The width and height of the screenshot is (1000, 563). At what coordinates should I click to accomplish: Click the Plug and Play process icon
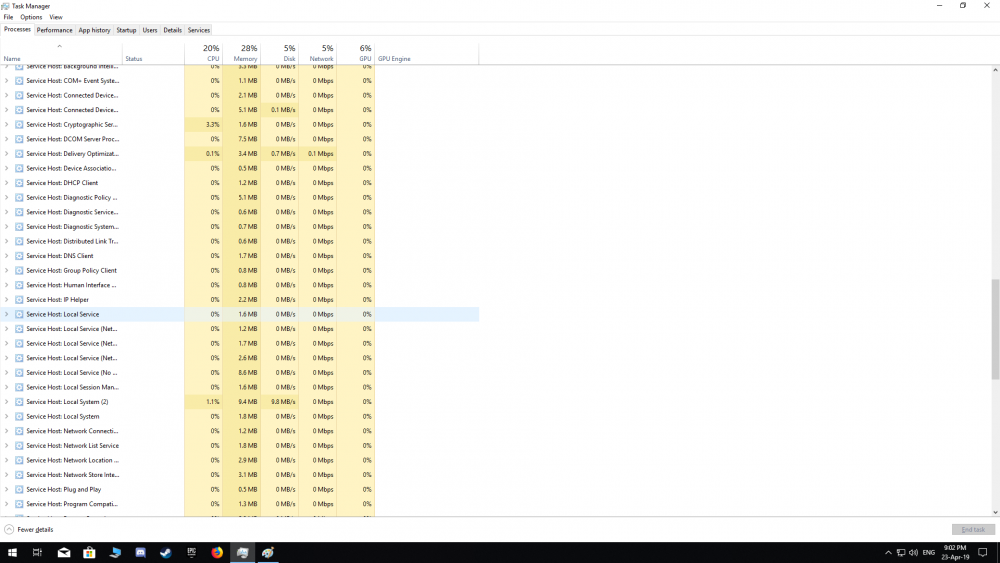point(19,490)
